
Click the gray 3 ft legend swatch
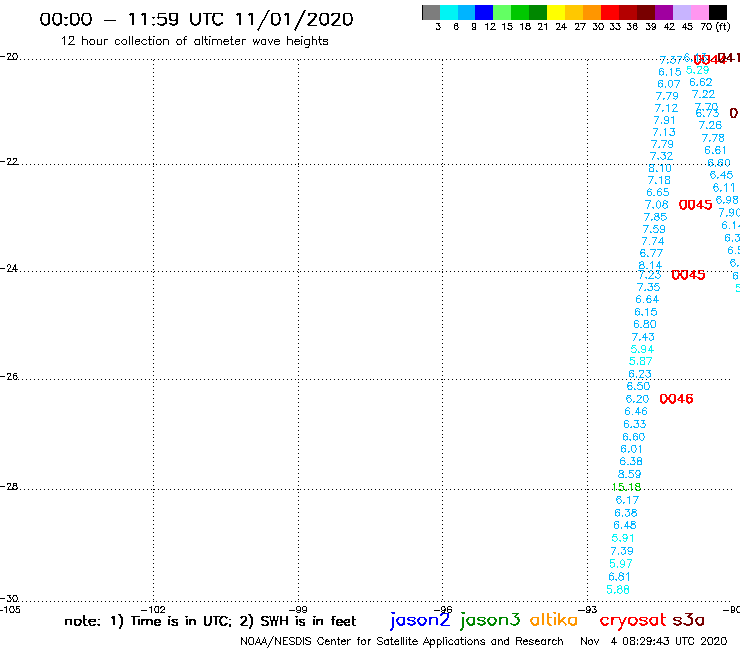[431, 12]
